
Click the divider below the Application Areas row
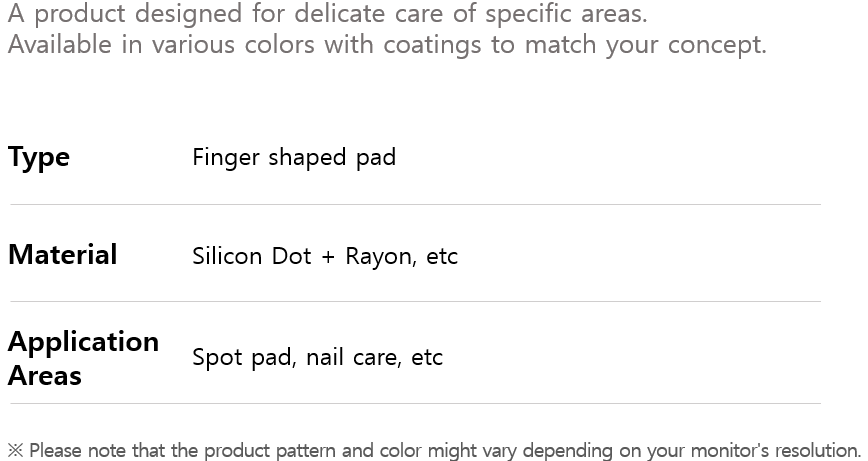coord(415,403)
